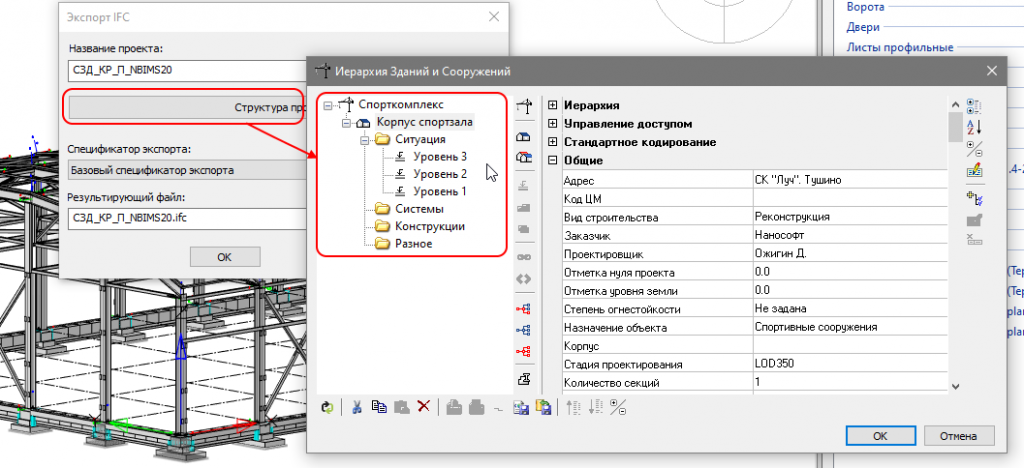
Task: Click Листы профильные link in right panel
Action: (899, 47)
